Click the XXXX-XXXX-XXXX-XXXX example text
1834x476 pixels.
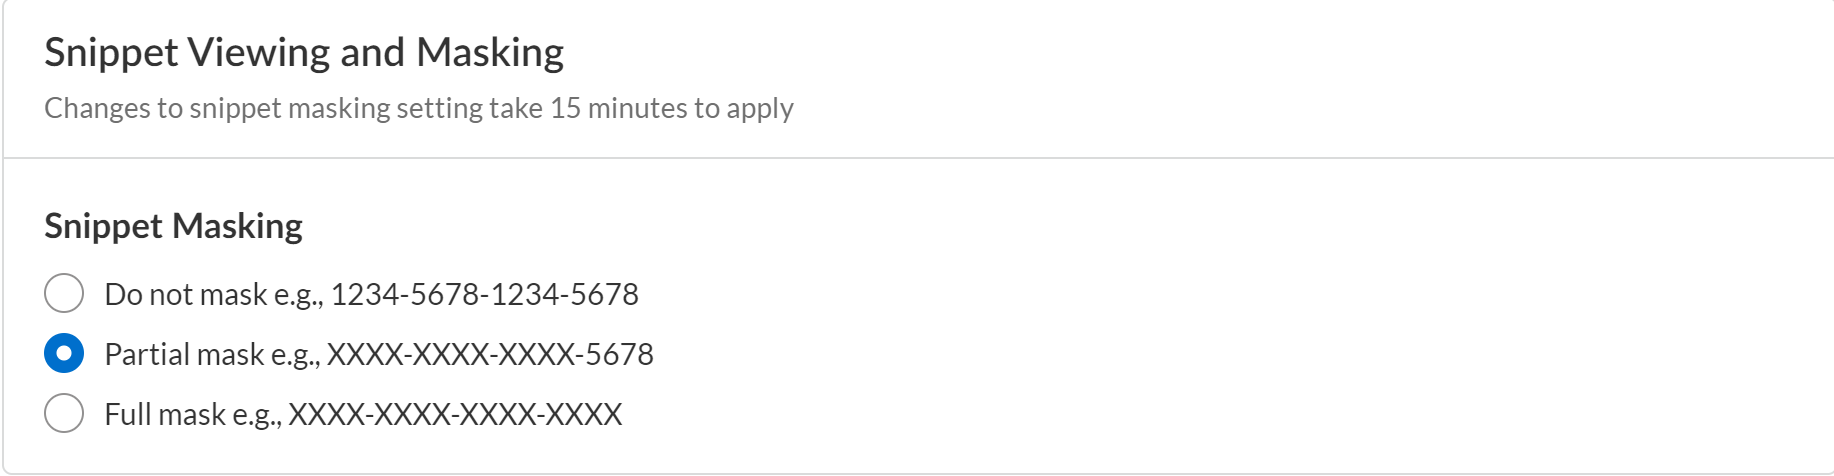point(455,414)
